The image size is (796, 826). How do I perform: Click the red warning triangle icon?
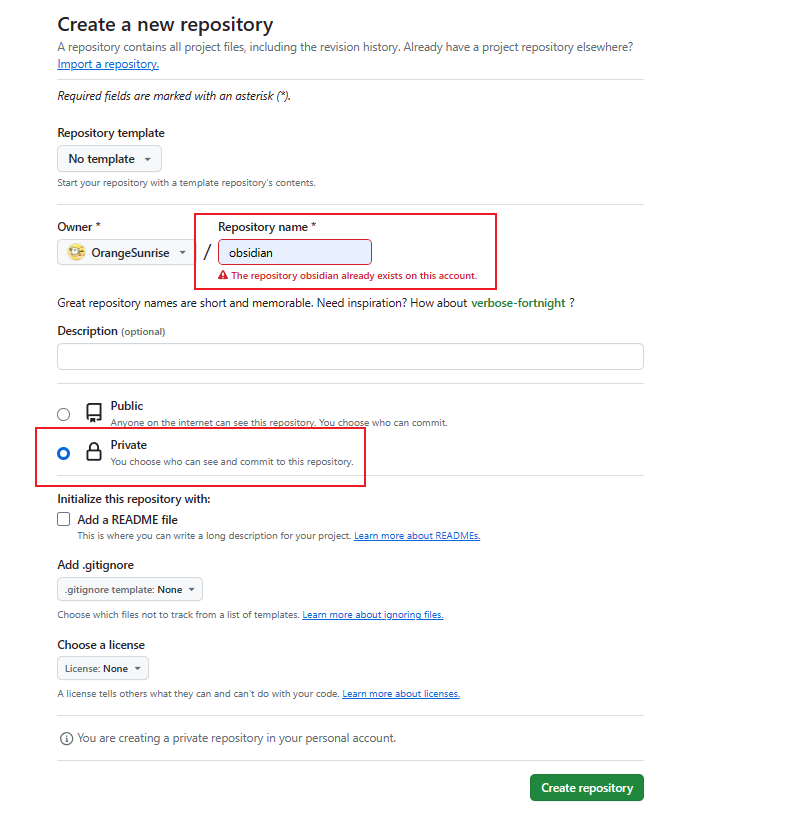pyautogui.click(x=223, y=276)
